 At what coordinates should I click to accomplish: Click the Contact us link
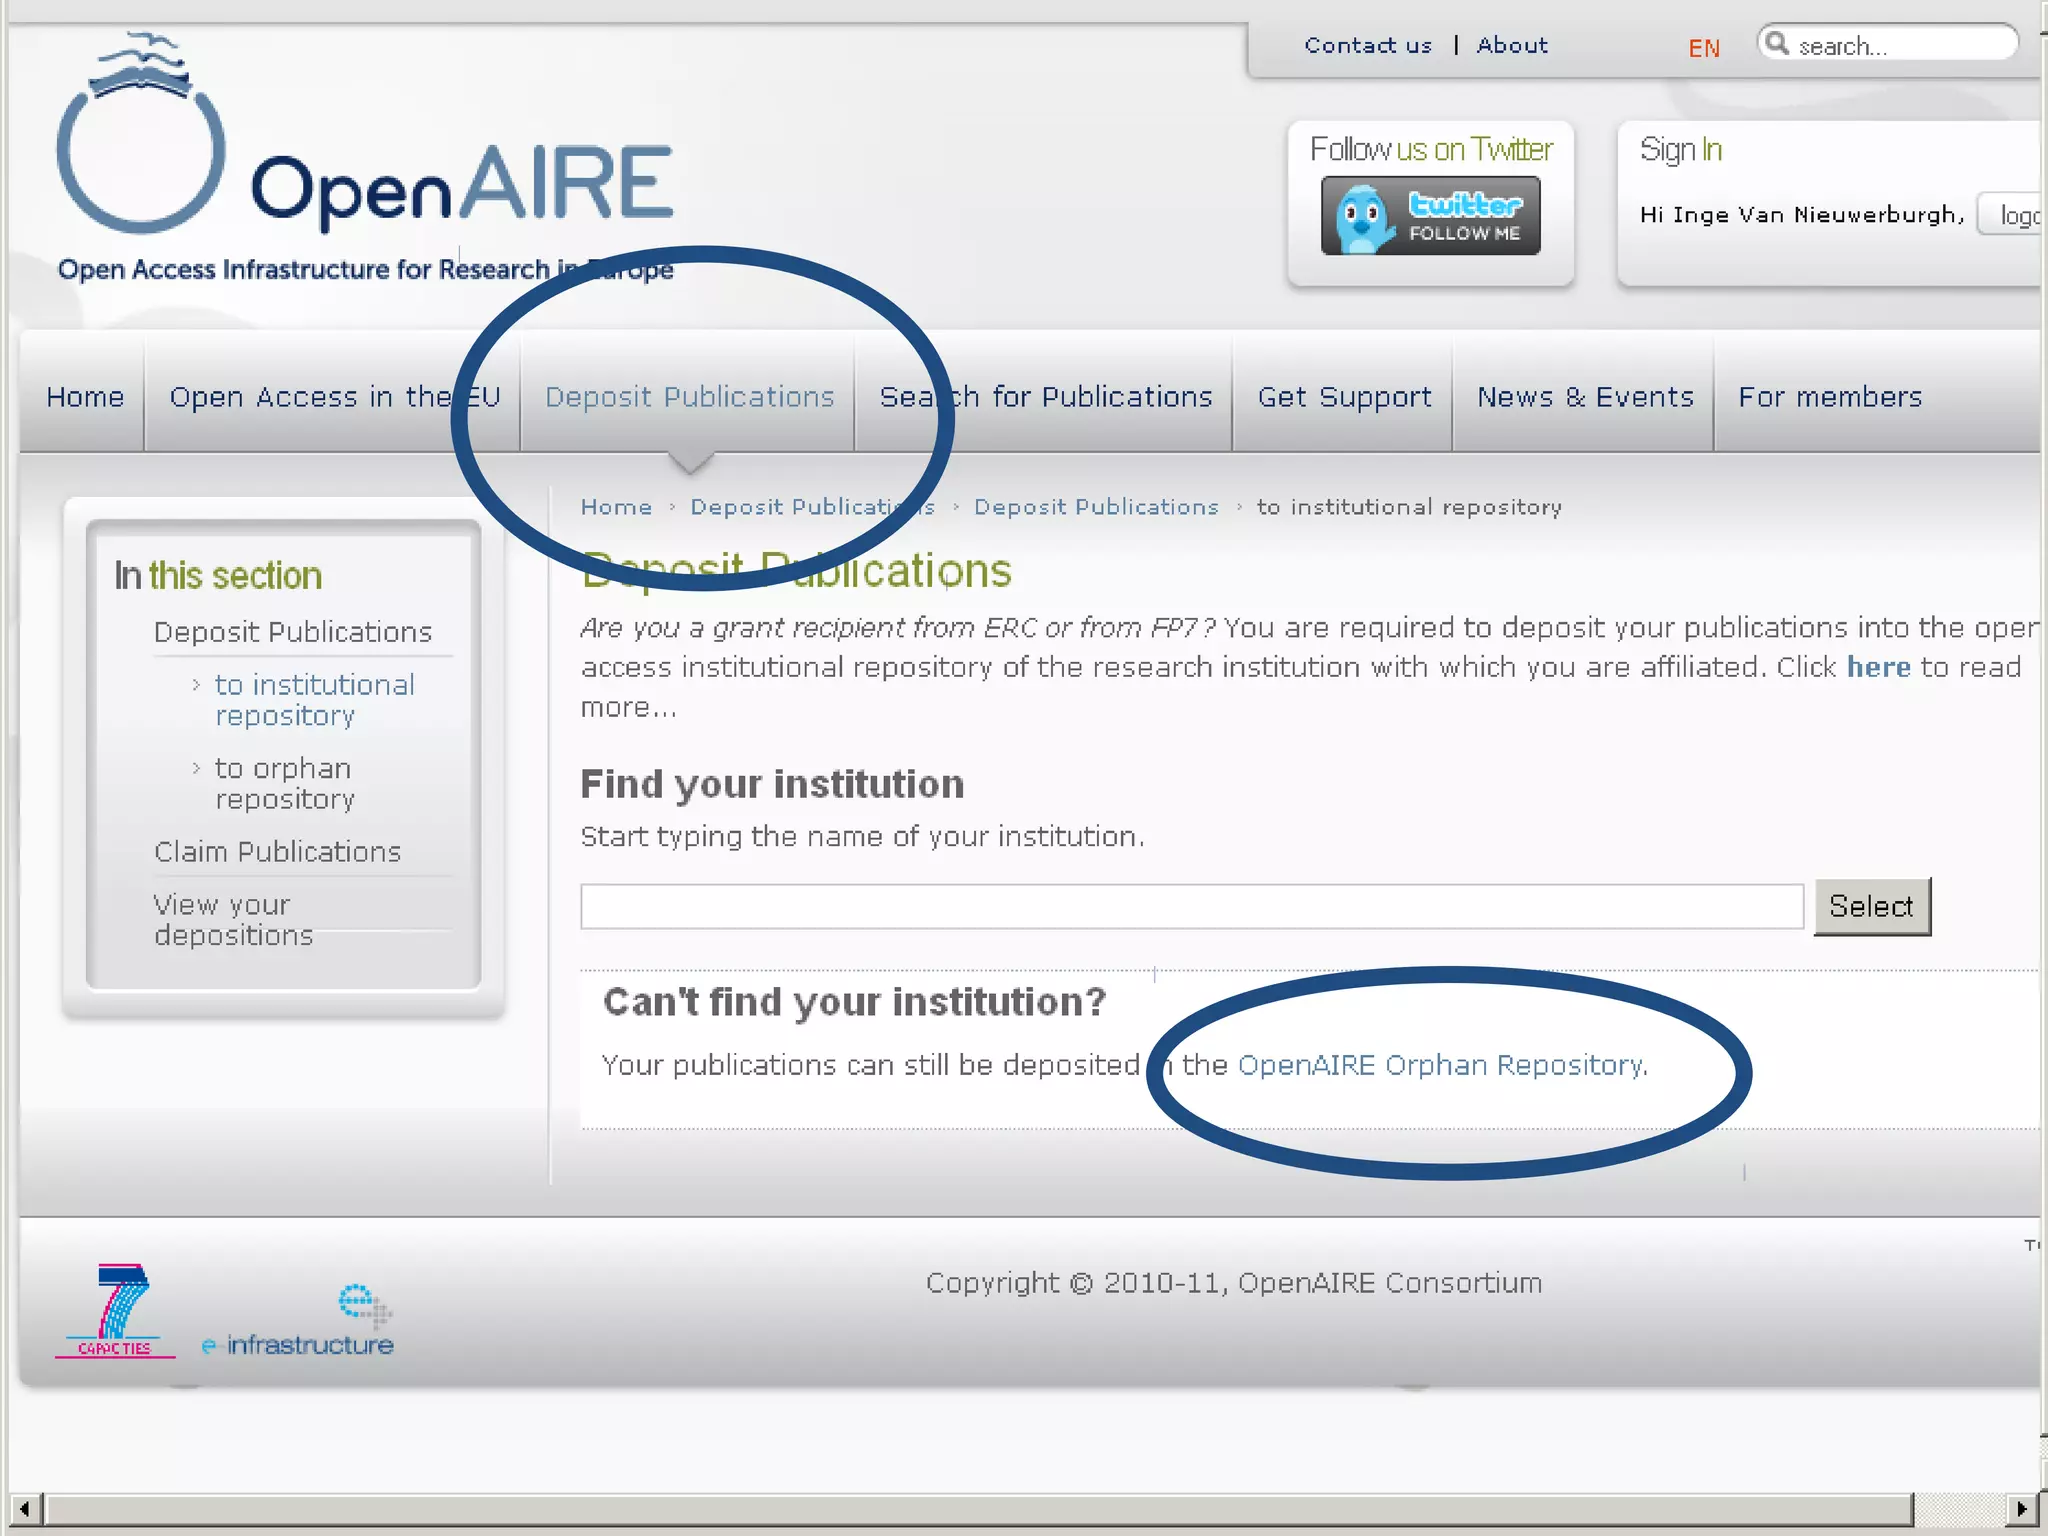(x=1368, y=45)
